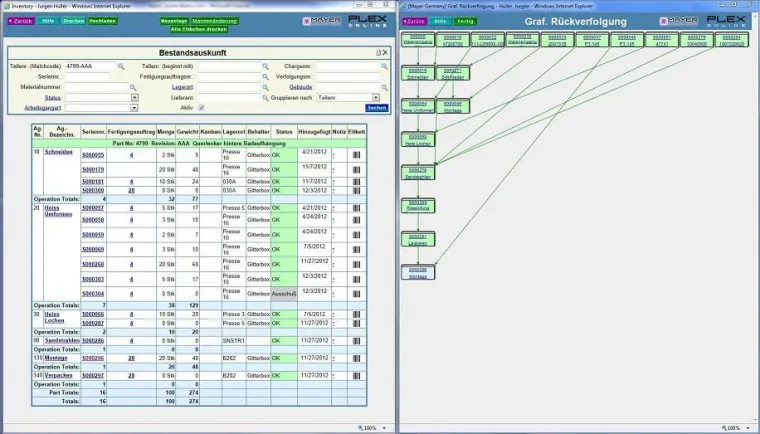The height and width of the screenshot is (434, 760).
Task: Click the Zurück button in the Inventory window
Action: [x=20, y=20]
